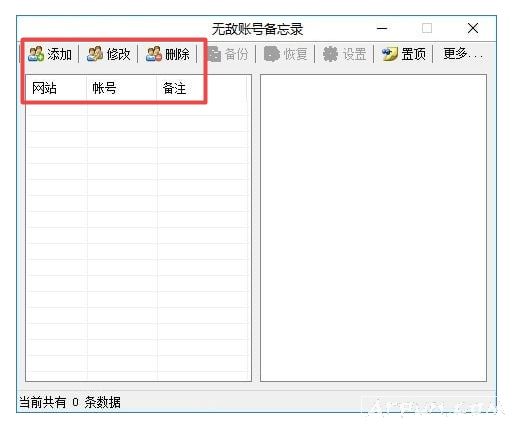Select the first empty row in account list
The width and height of the screenshot is (512, 426).
click(x=138, y=109)
